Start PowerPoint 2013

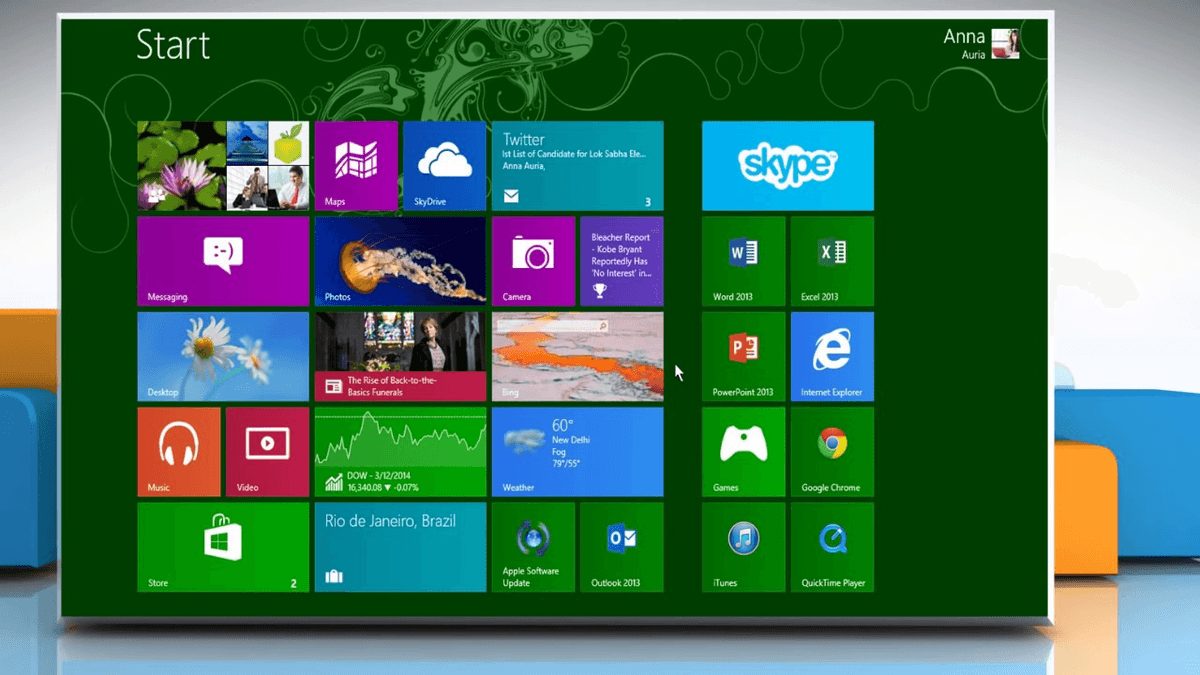point(743,356)
